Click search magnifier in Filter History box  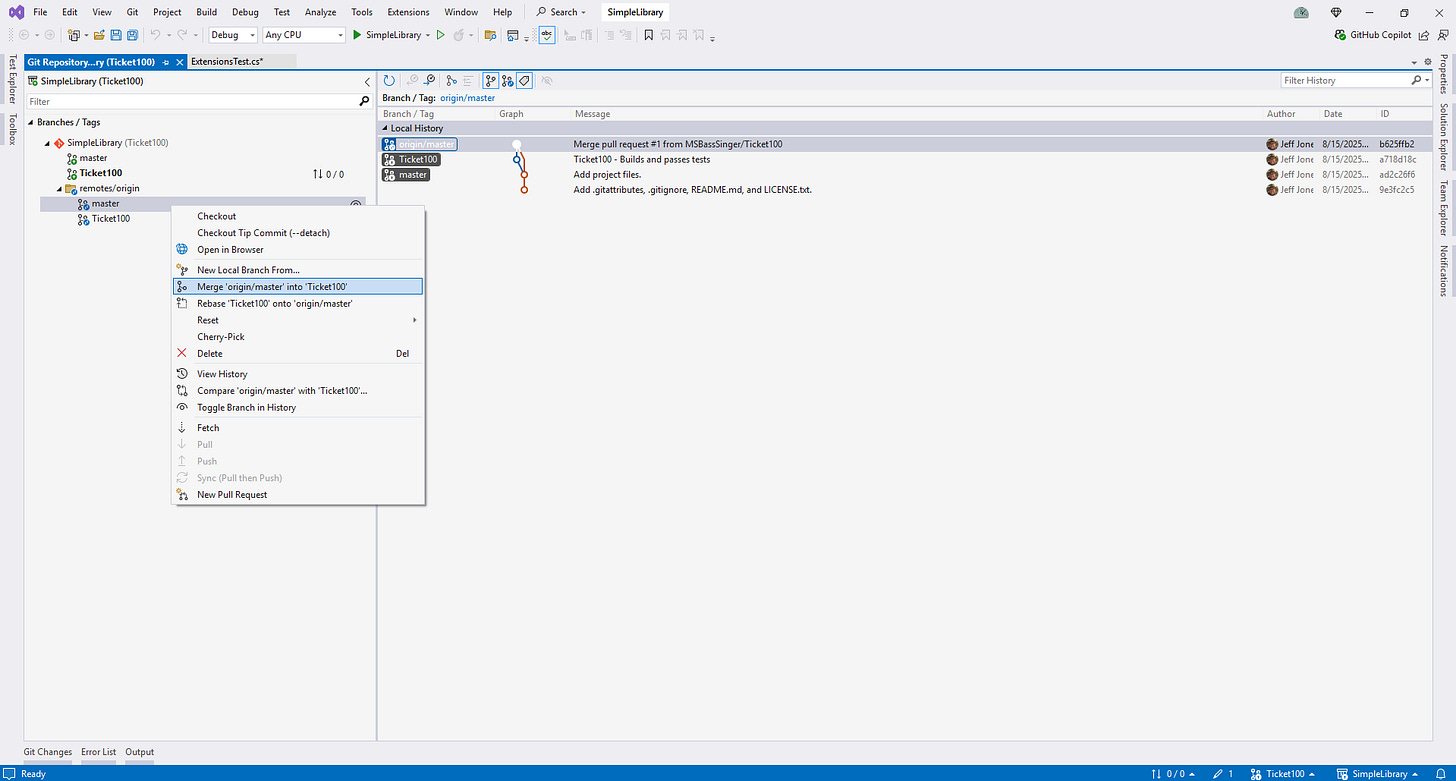coord(1416,80)
